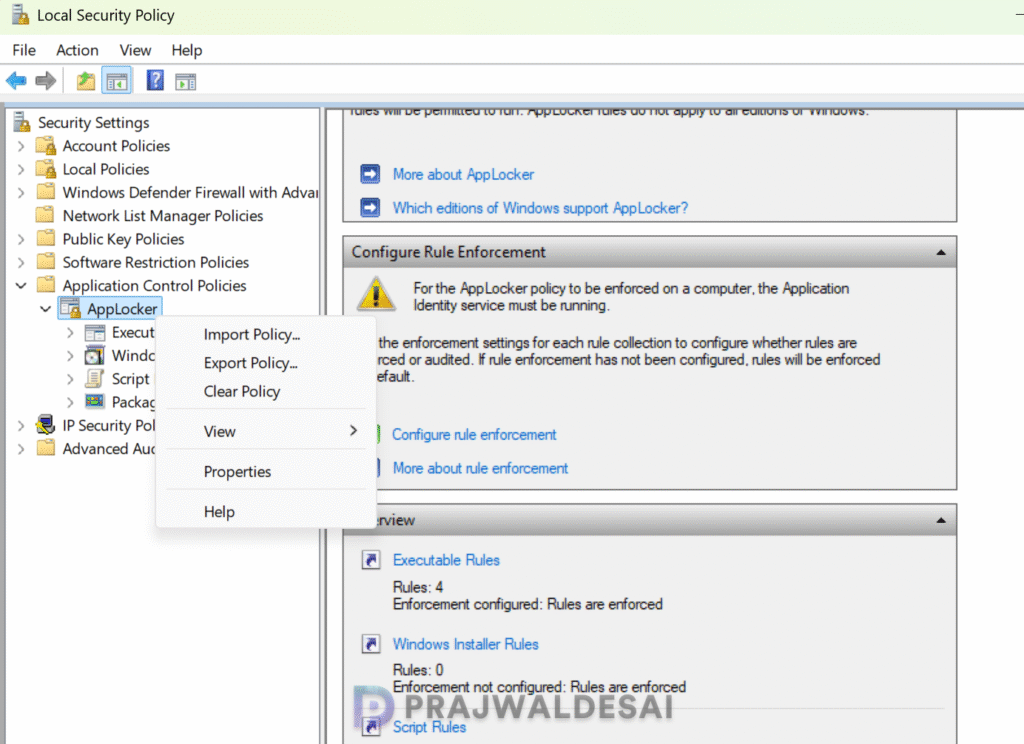Viewport: 1024px width, 744px height.
Task: Open the Windows Installer Rules link
Action: pyautogui.click(x=466, y=644)
